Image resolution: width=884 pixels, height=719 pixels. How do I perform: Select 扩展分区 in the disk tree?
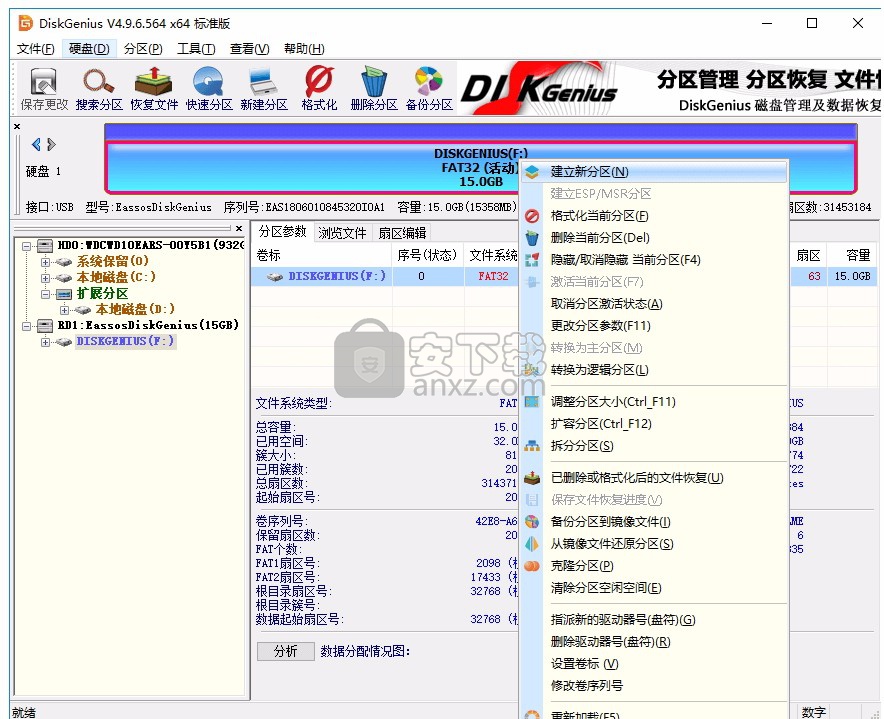coord(103,293)
